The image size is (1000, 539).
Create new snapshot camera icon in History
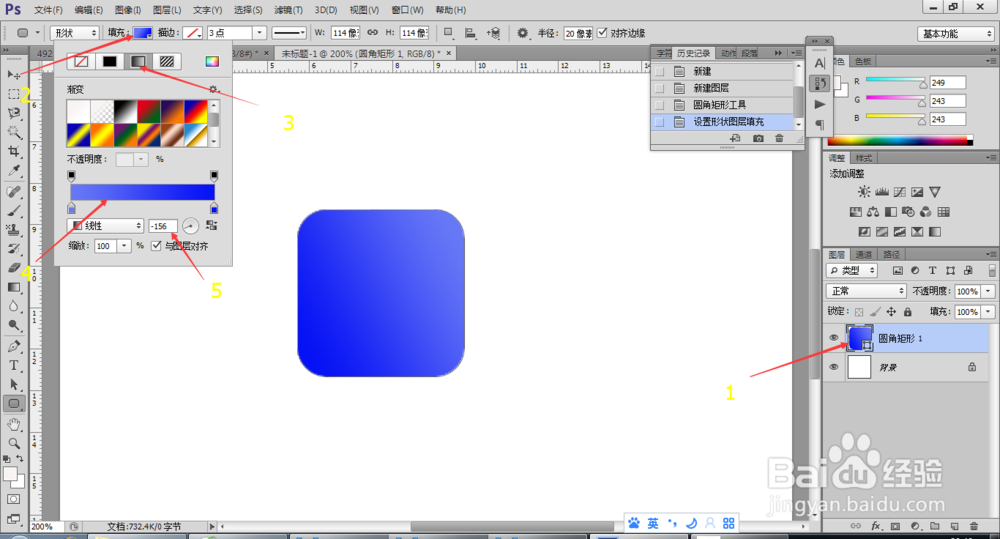pyautogui.click(x=758, y=138)
